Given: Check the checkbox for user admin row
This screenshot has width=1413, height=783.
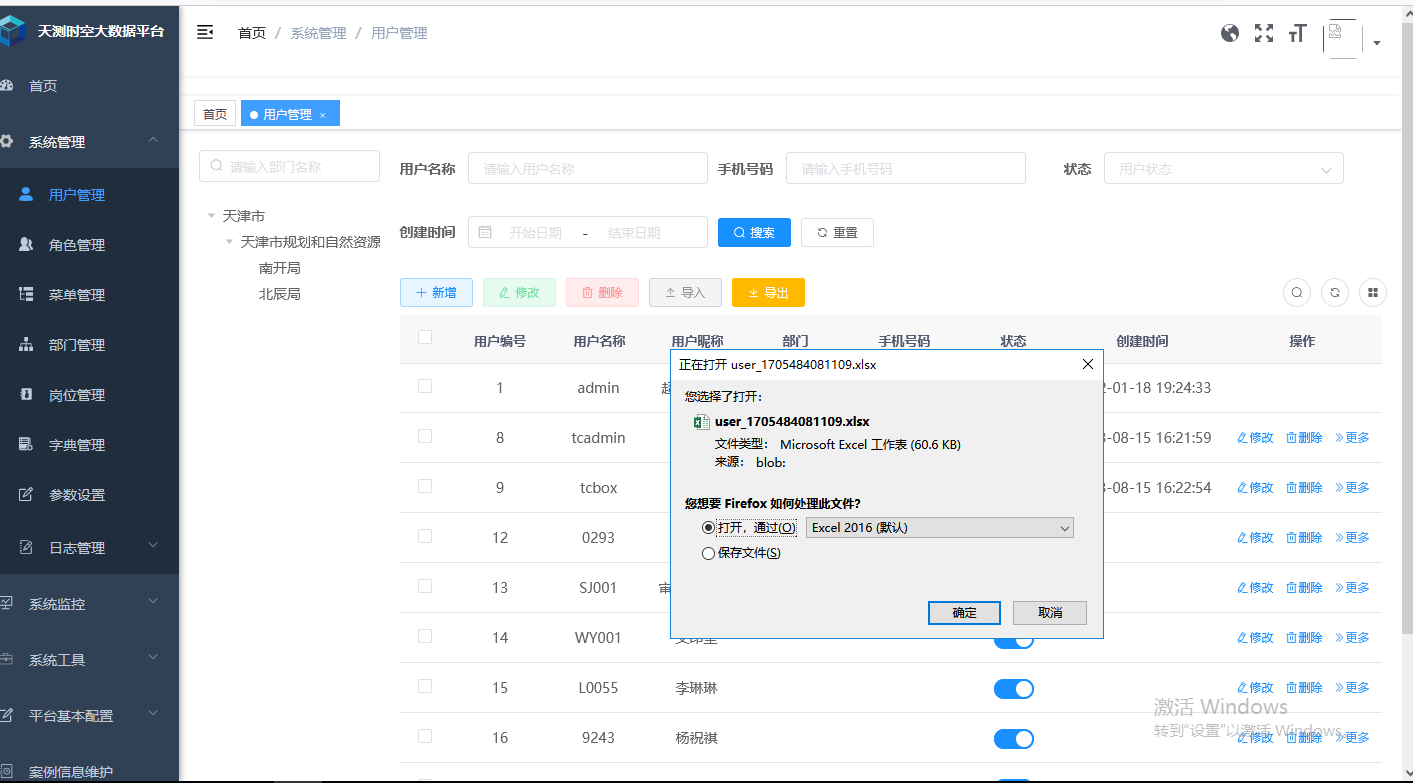Looking at the screenshot, I should [425, 386].
